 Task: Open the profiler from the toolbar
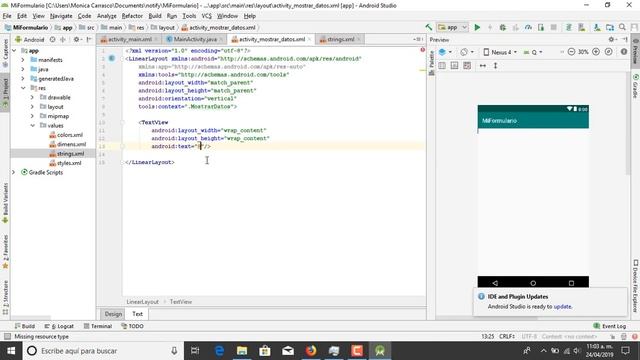[x=528, y=27]
